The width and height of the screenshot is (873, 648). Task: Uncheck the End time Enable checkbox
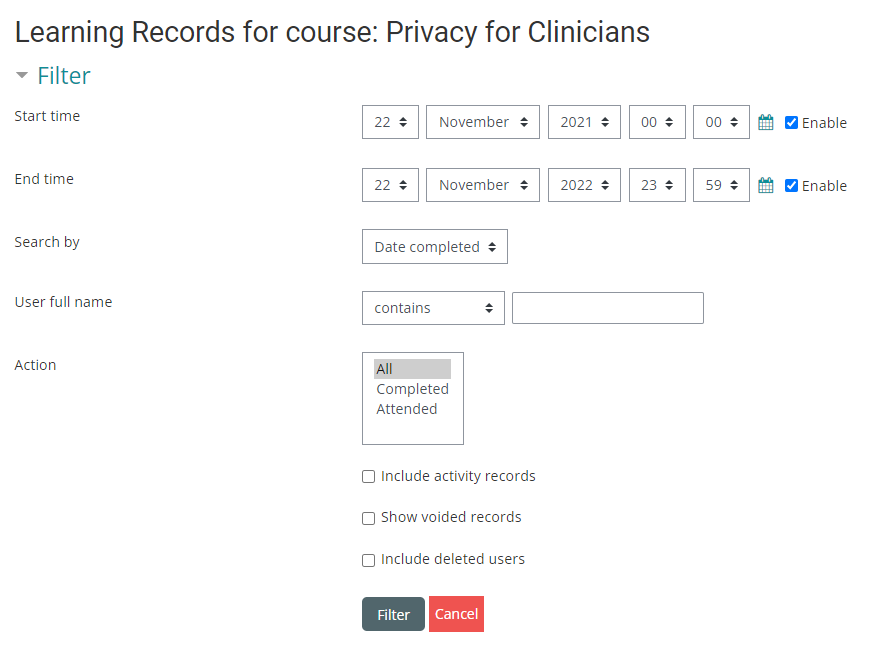[x=791, y=186]
